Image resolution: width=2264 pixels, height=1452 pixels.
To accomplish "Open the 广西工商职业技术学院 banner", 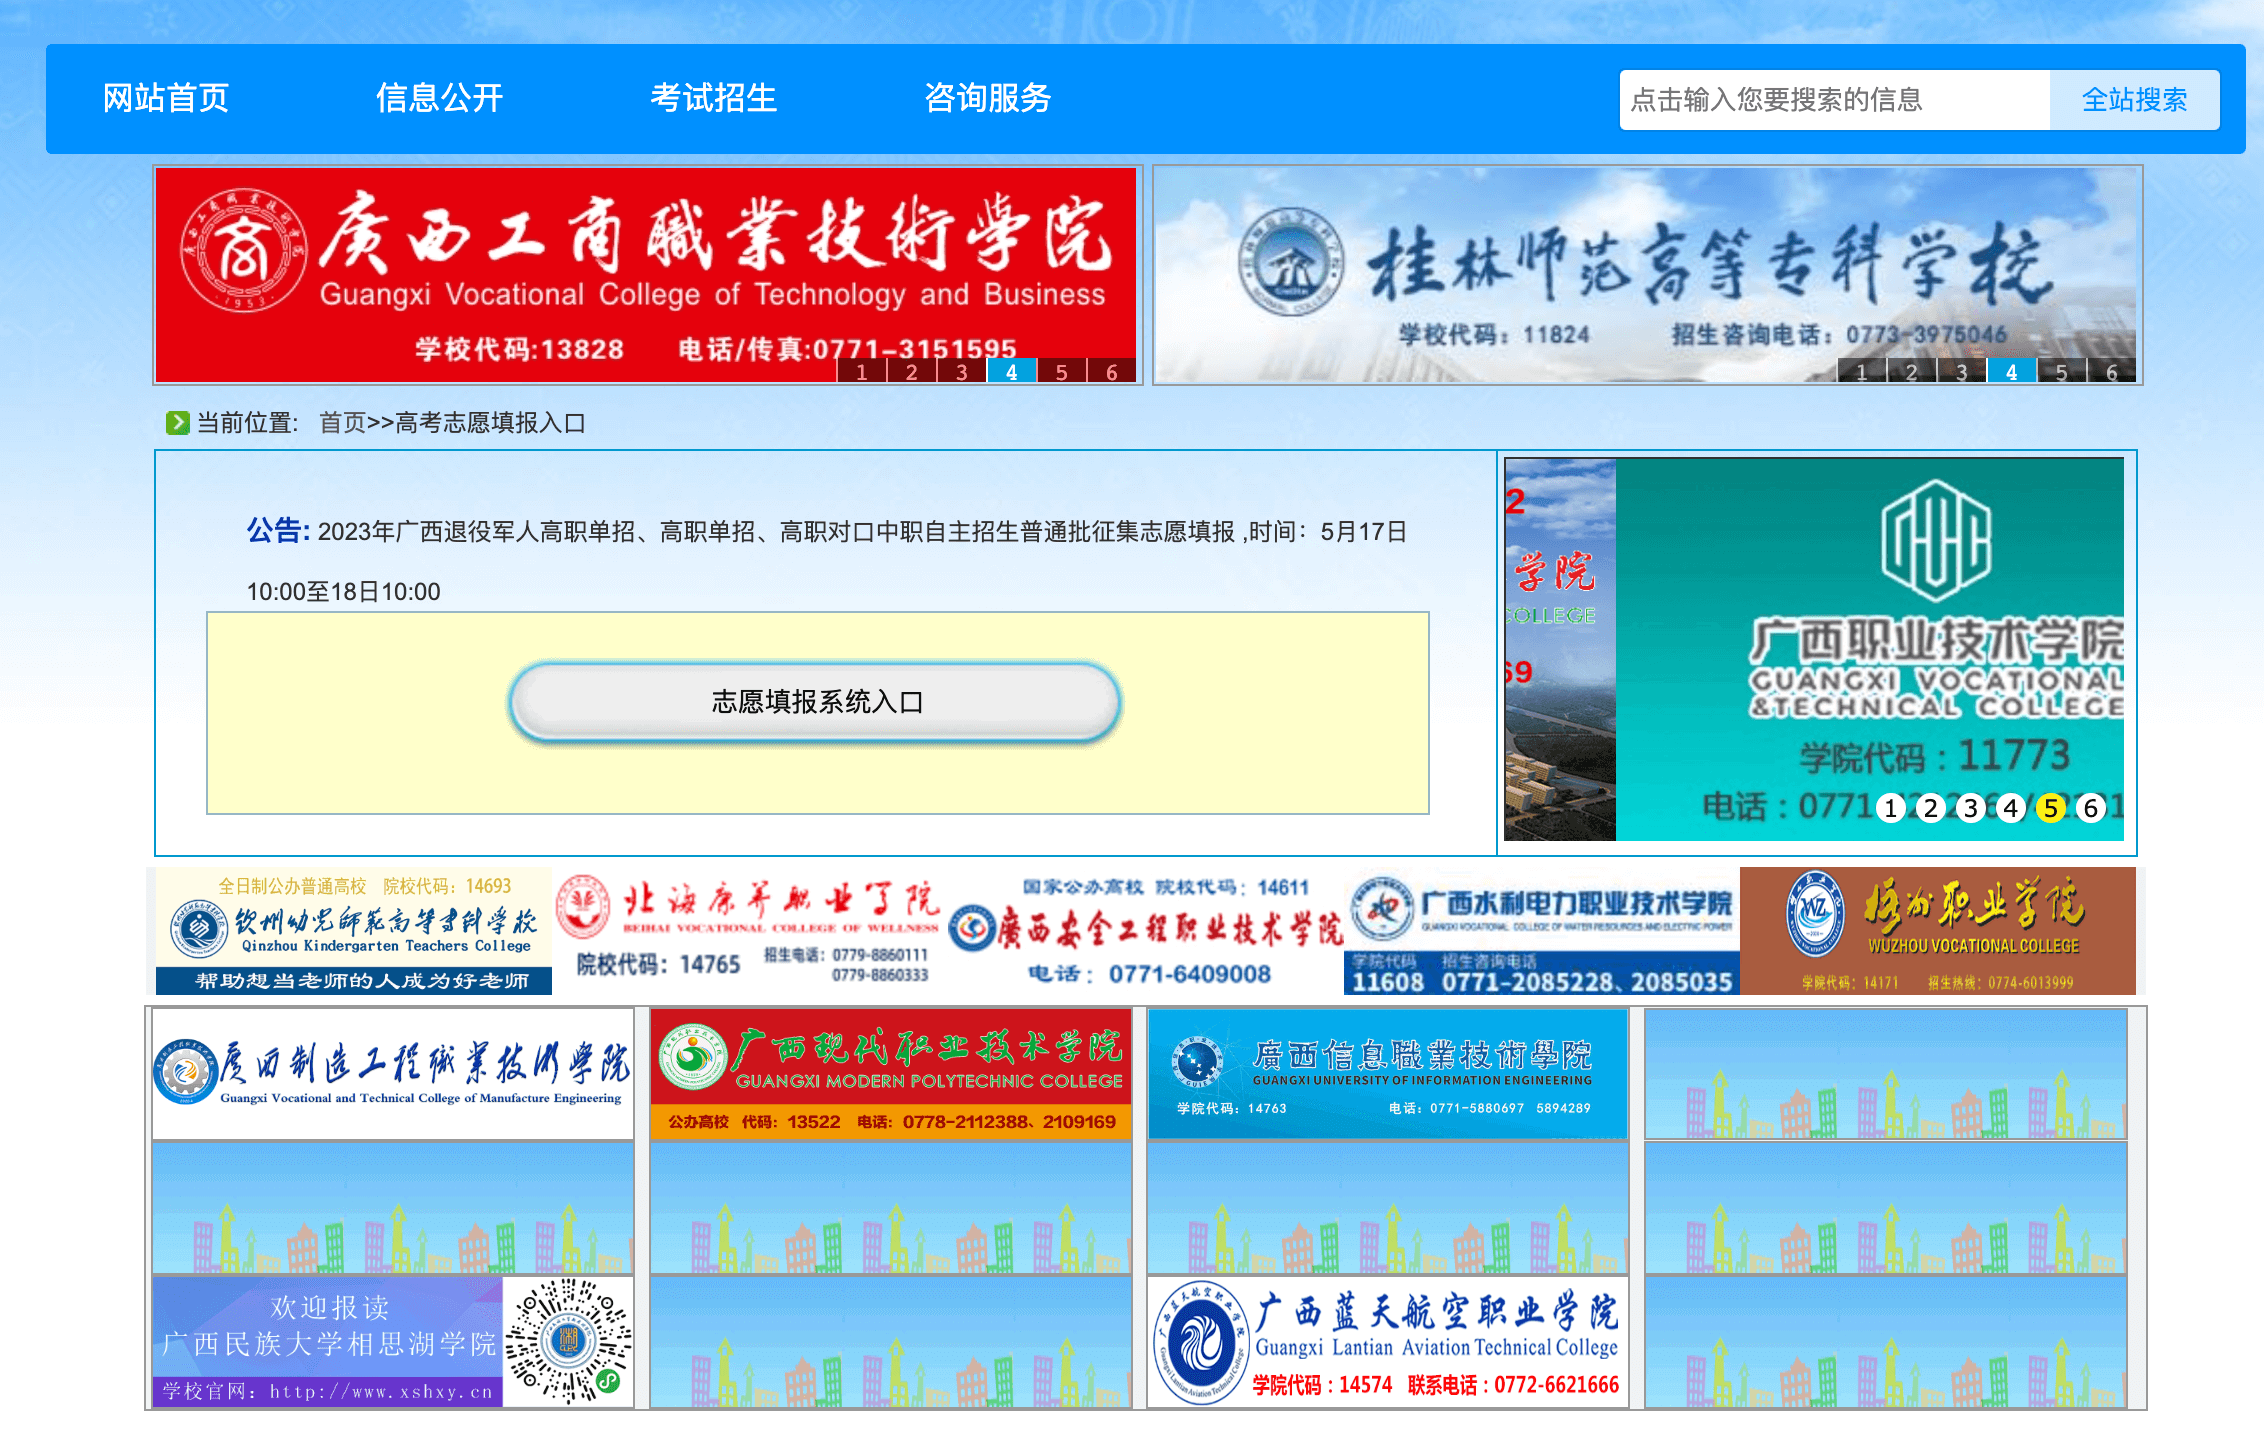I will (647, 275).
